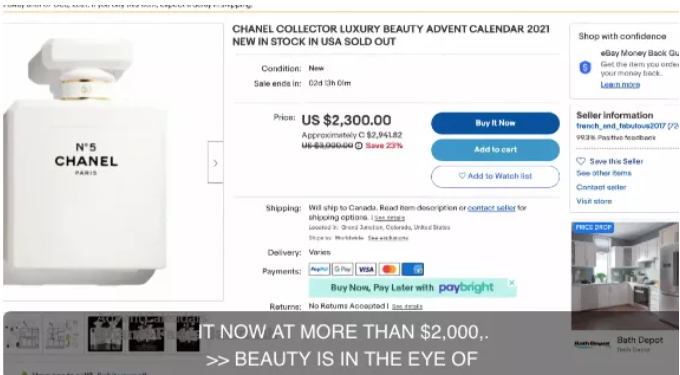Open See other items link
Image resolution: width=680 pixels, height=375 pixels.
coord(604,173)
